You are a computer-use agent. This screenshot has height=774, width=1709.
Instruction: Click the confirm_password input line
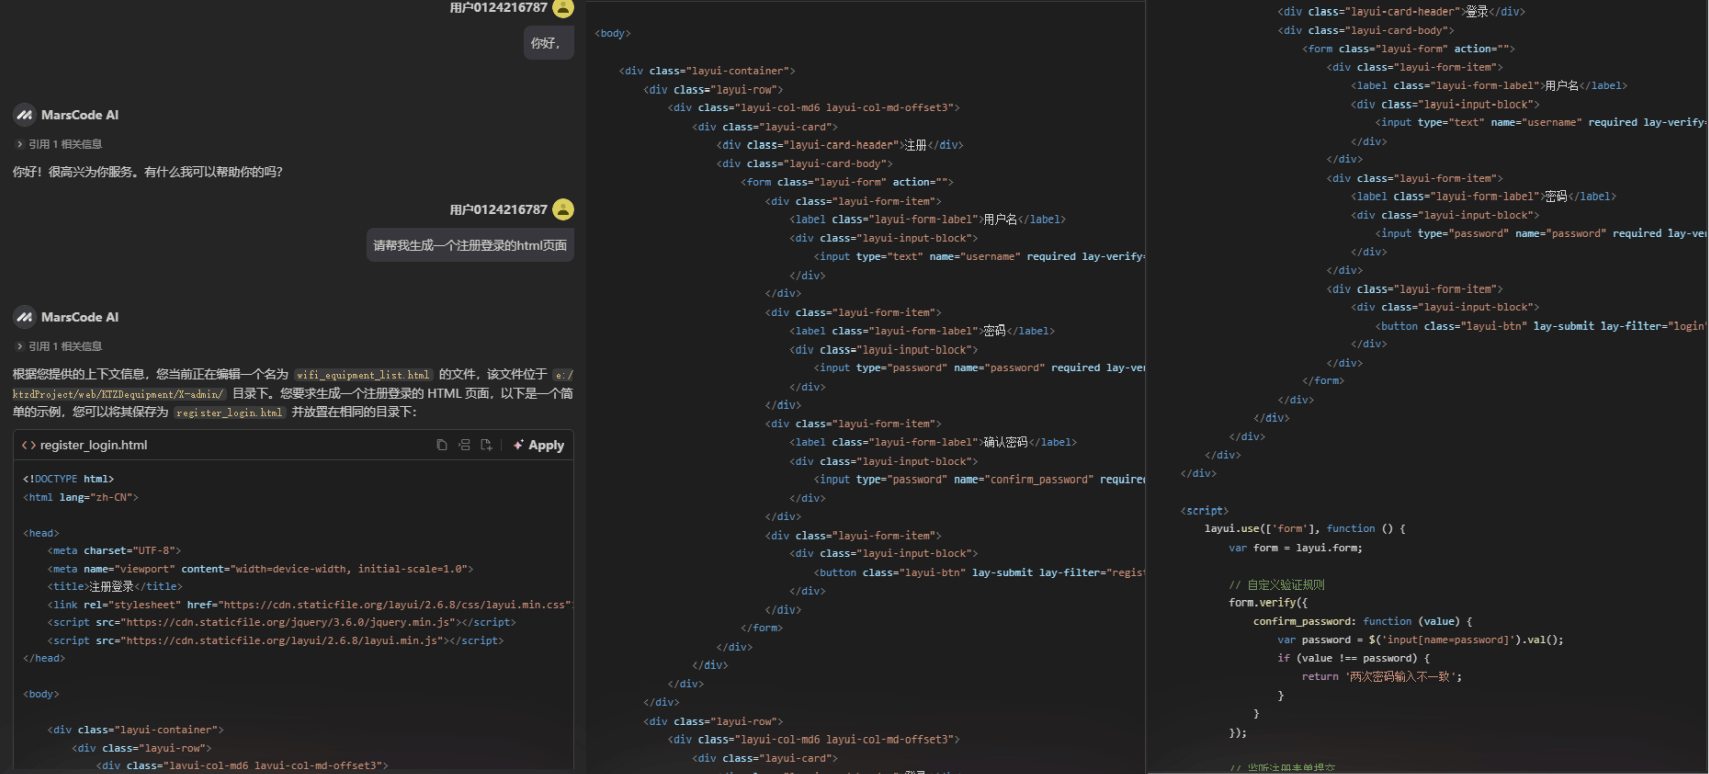coord(979,480)
